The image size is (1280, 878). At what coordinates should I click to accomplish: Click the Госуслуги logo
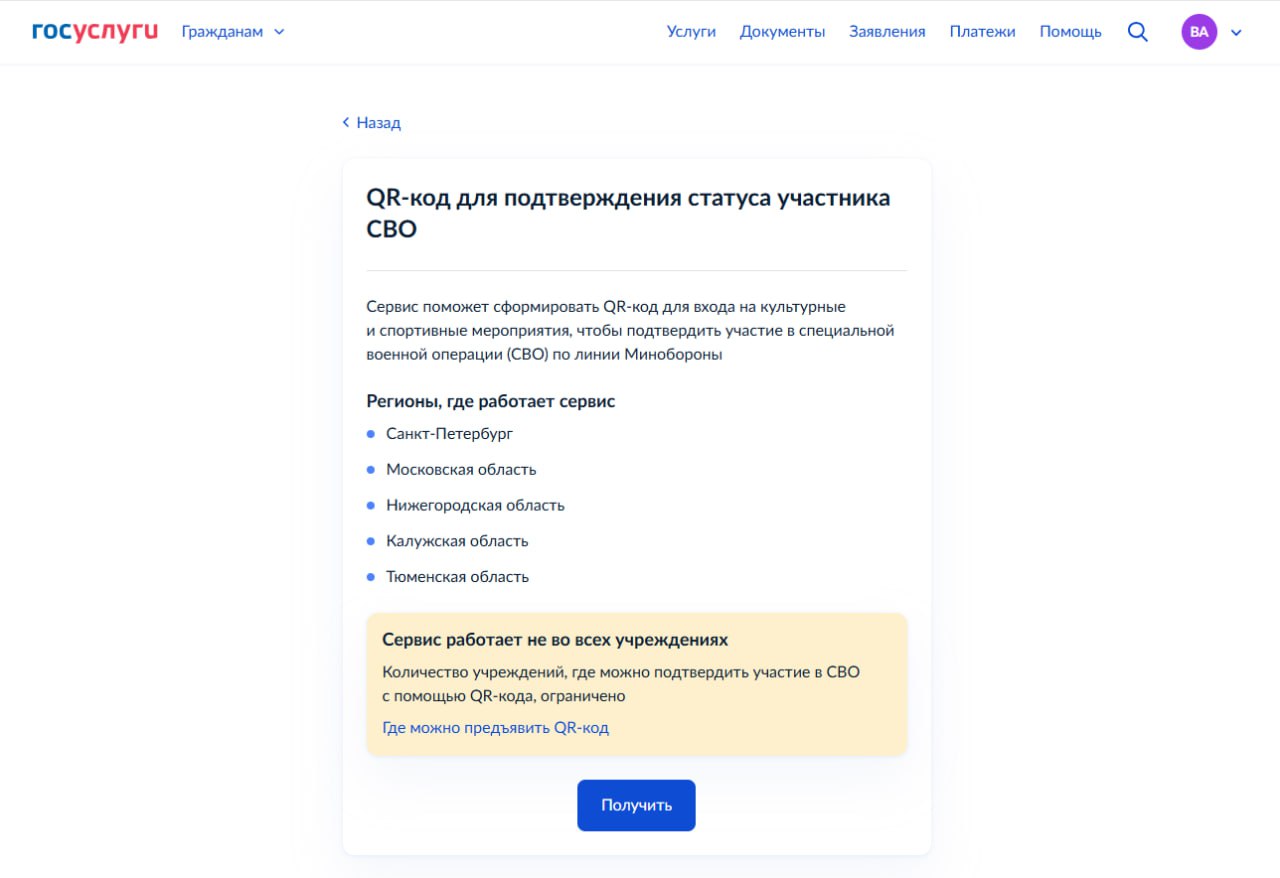pos(94,29)
